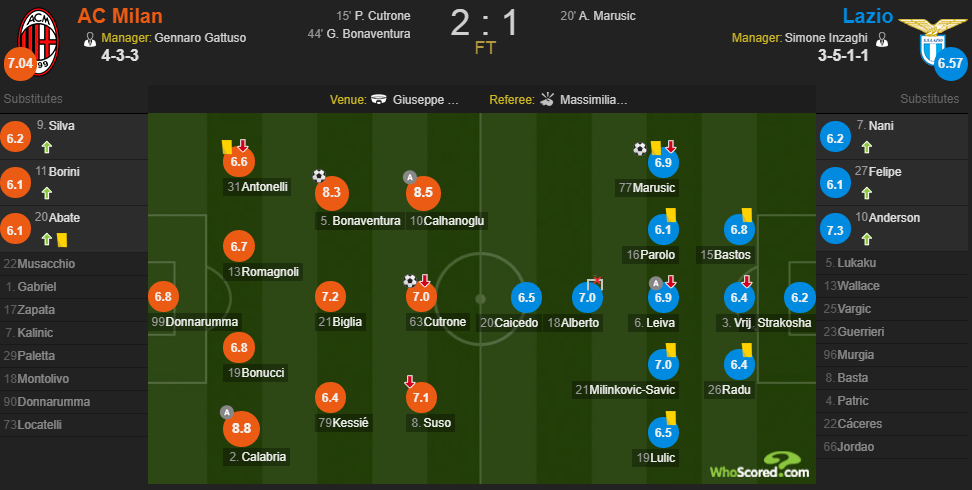
Task: Click Gennaro Gattuso manager name
Action: pos(200,38)
